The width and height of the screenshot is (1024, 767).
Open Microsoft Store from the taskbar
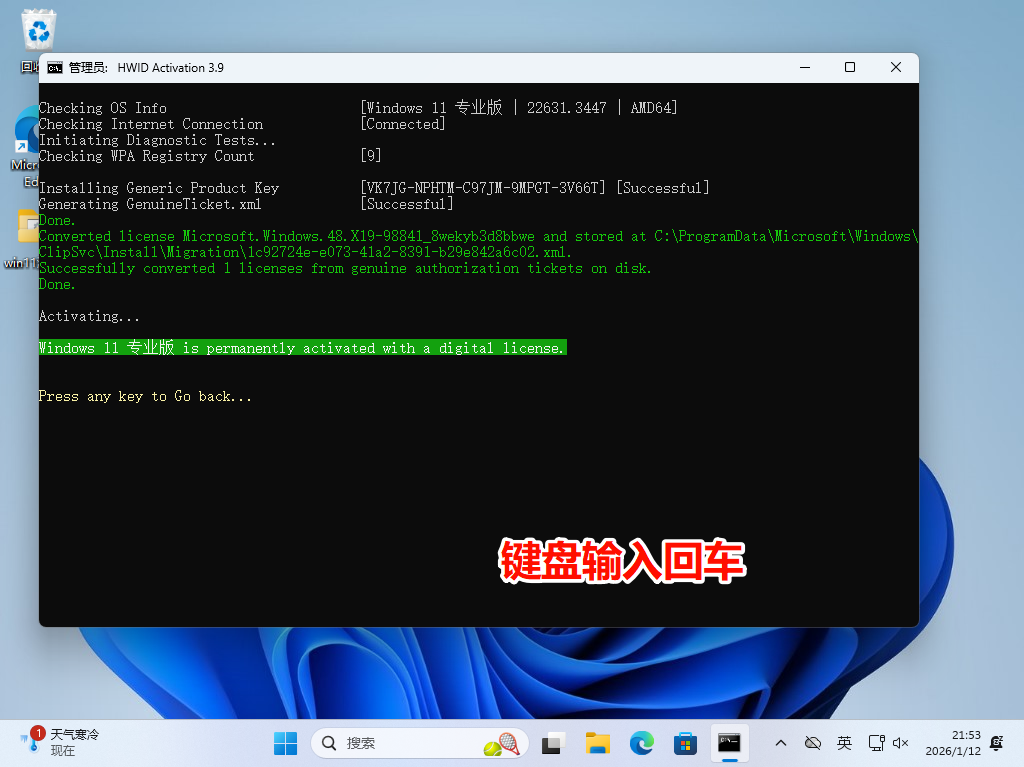[x=685, y=743]
